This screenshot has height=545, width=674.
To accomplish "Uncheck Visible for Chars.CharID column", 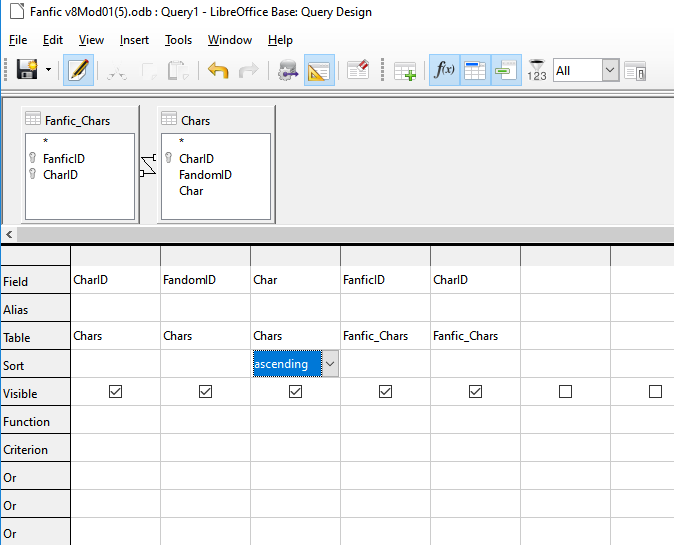I will tap(115, 393).
